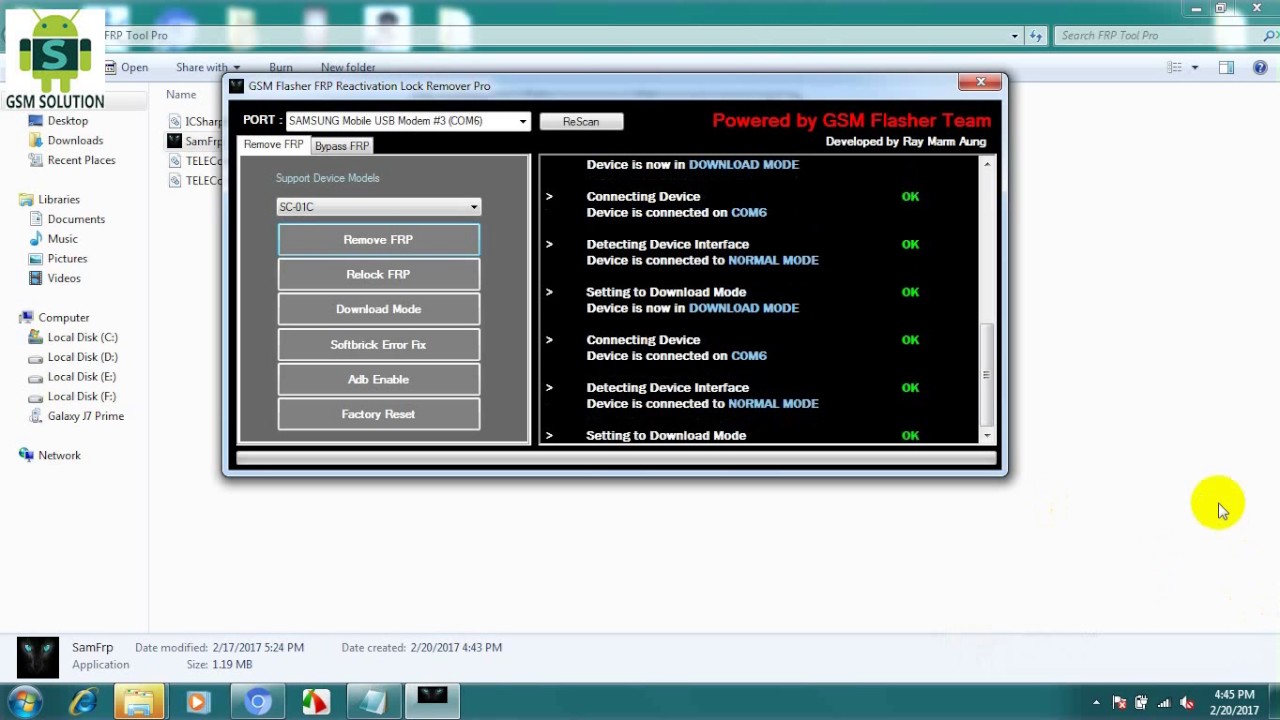This screenshot has height=720, width=1280.
Task: Select the SamFrp file in Explorer list
Action: tap(196, 141)
